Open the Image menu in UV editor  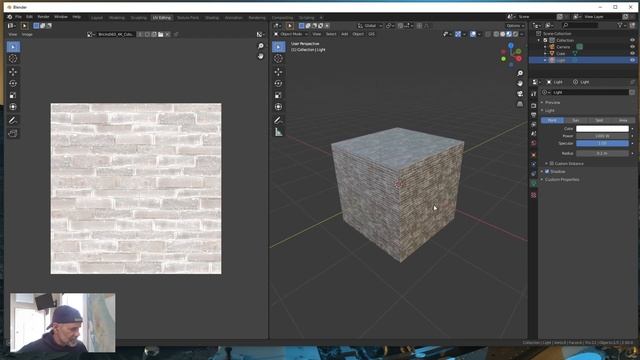[x=27, y=35]
